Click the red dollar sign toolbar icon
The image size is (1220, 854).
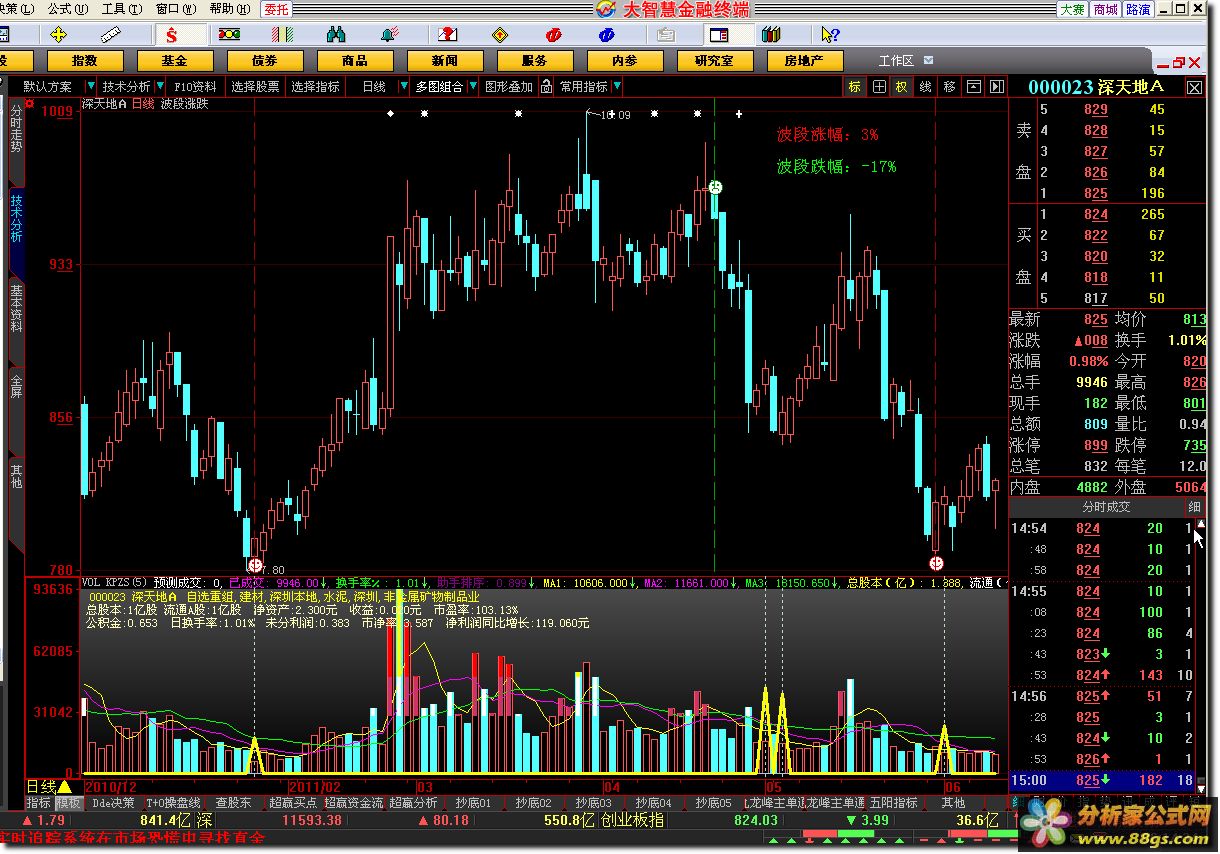click(171, 35)
